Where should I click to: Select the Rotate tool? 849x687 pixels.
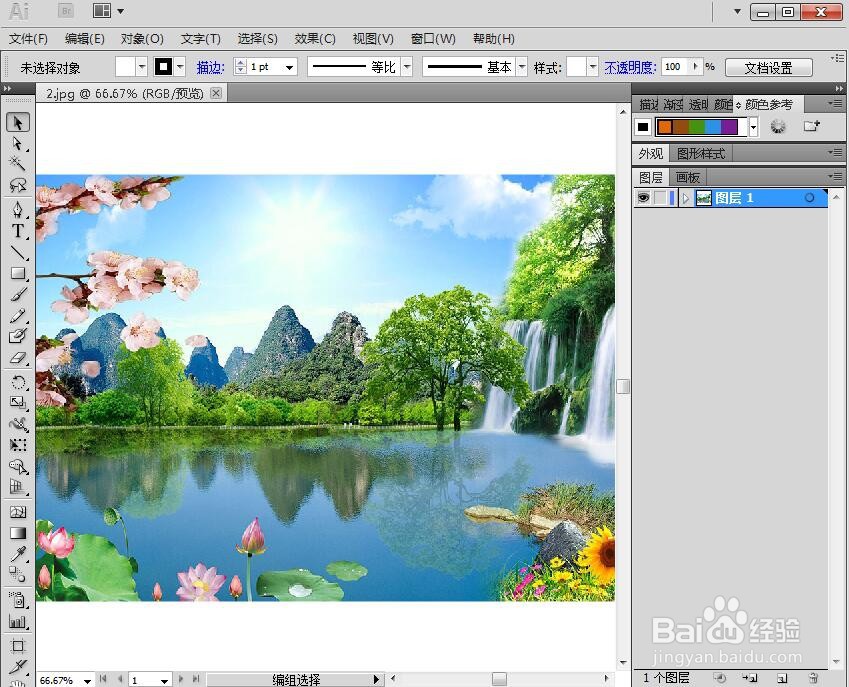[x=18, y=382]
